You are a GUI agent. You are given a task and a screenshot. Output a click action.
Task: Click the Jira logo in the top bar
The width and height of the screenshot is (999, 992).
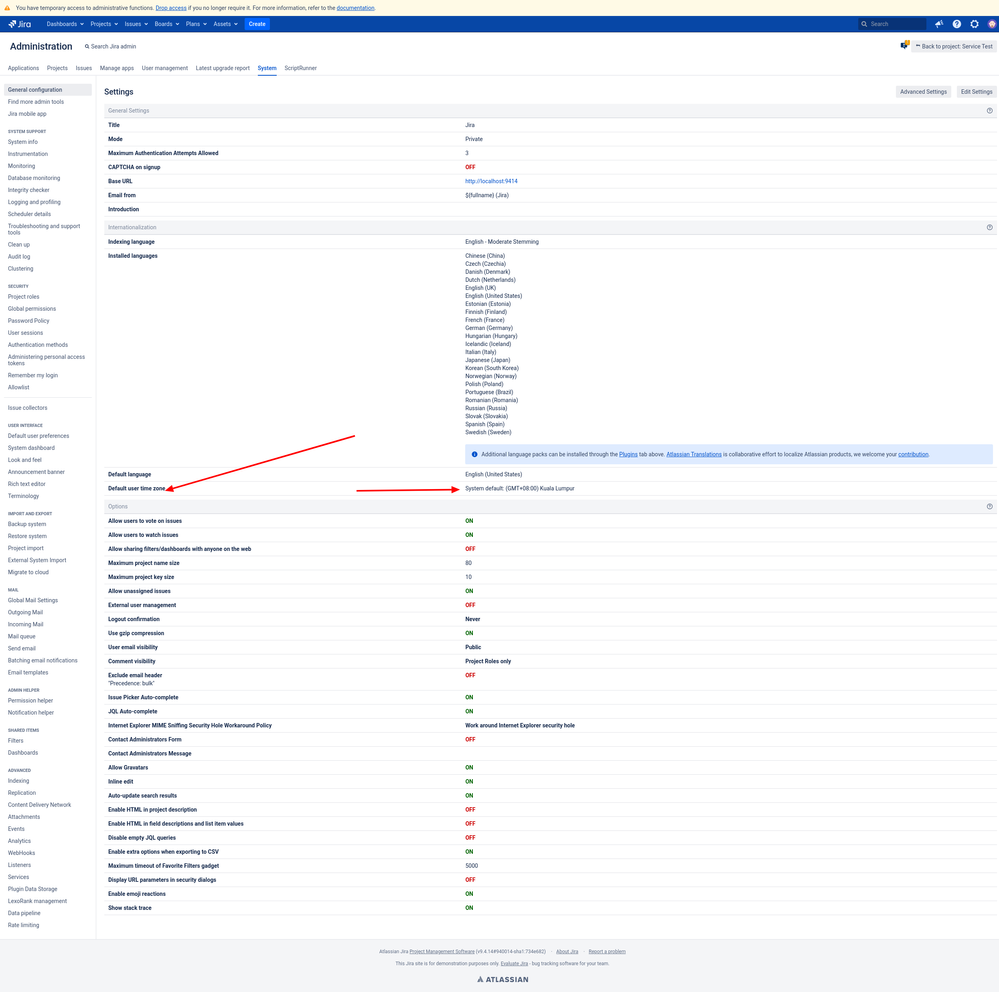(x=20, y=24)
